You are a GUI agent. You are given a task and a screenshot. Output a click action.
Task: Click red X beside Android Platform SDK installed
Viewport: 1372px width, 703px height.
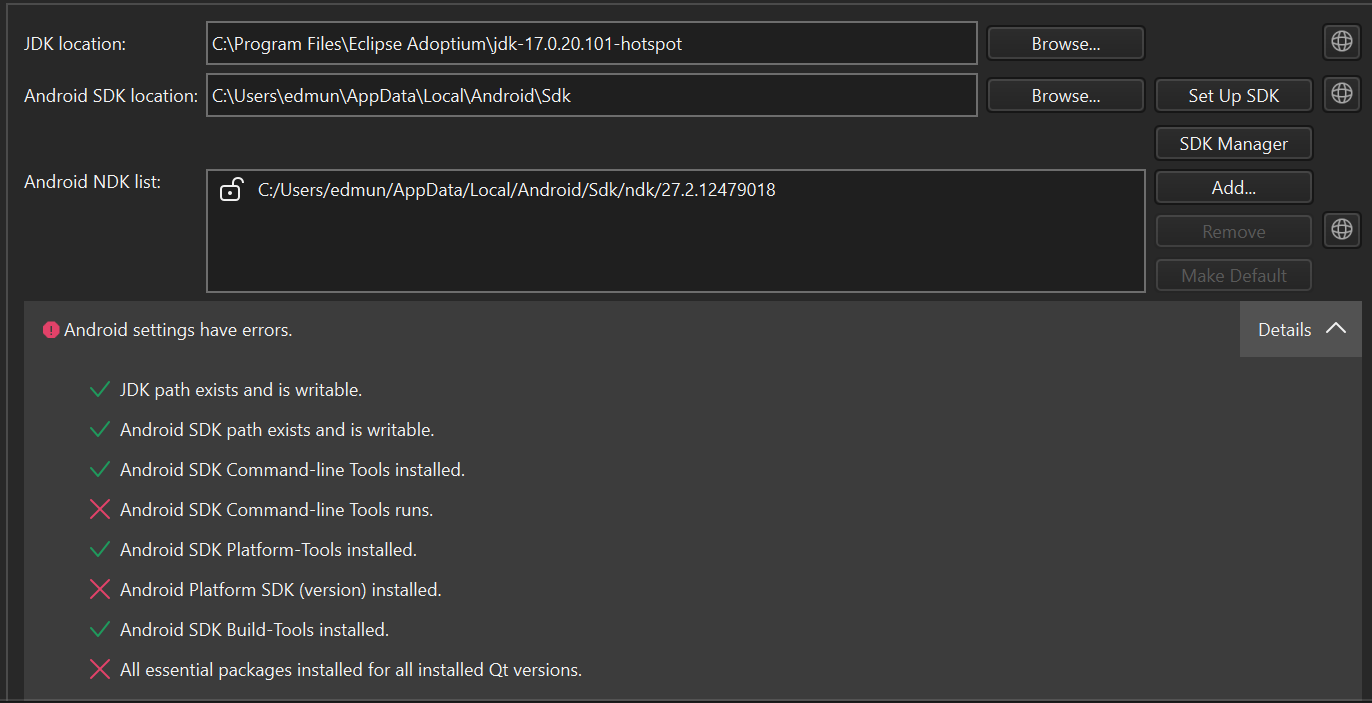coord(99,590)
